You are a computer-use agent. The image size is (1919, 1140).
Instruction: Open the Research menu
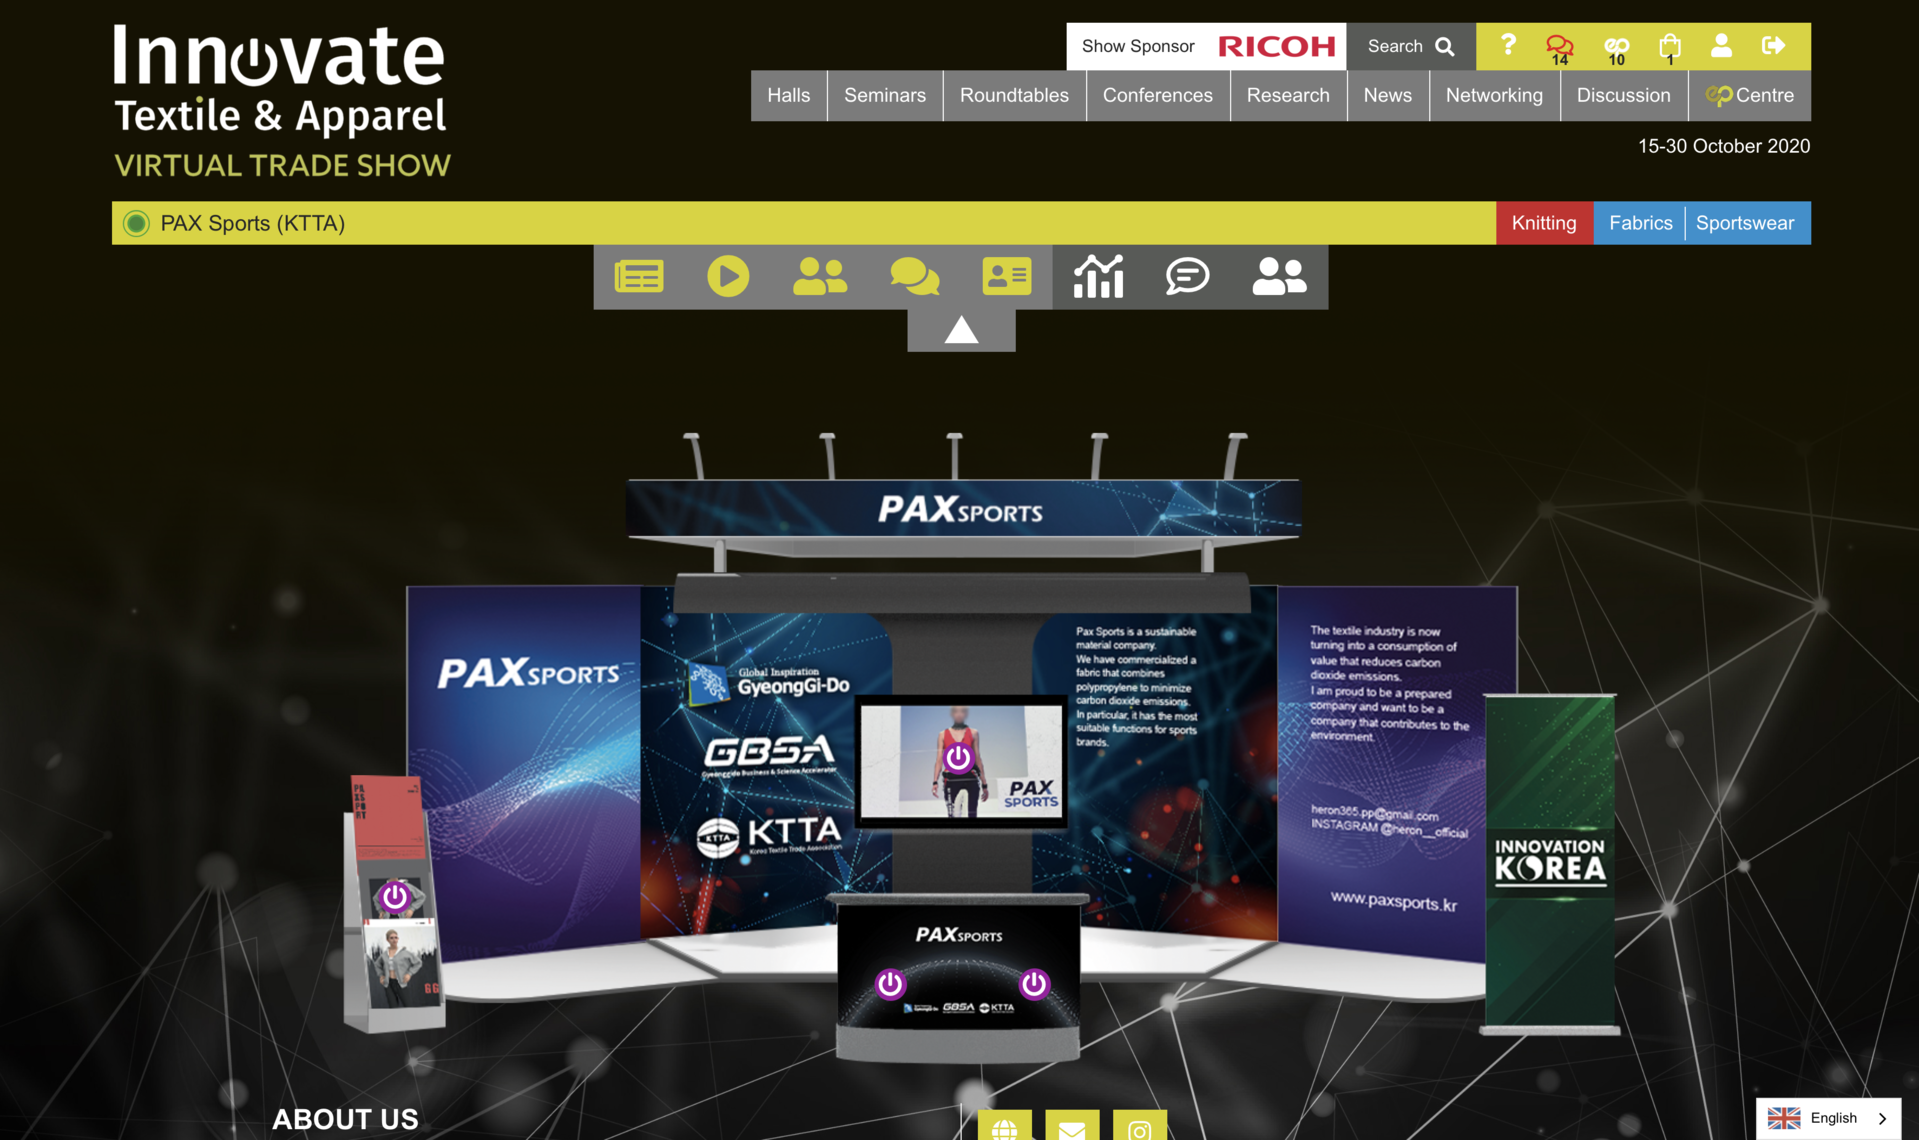(x=1288, y=96)
